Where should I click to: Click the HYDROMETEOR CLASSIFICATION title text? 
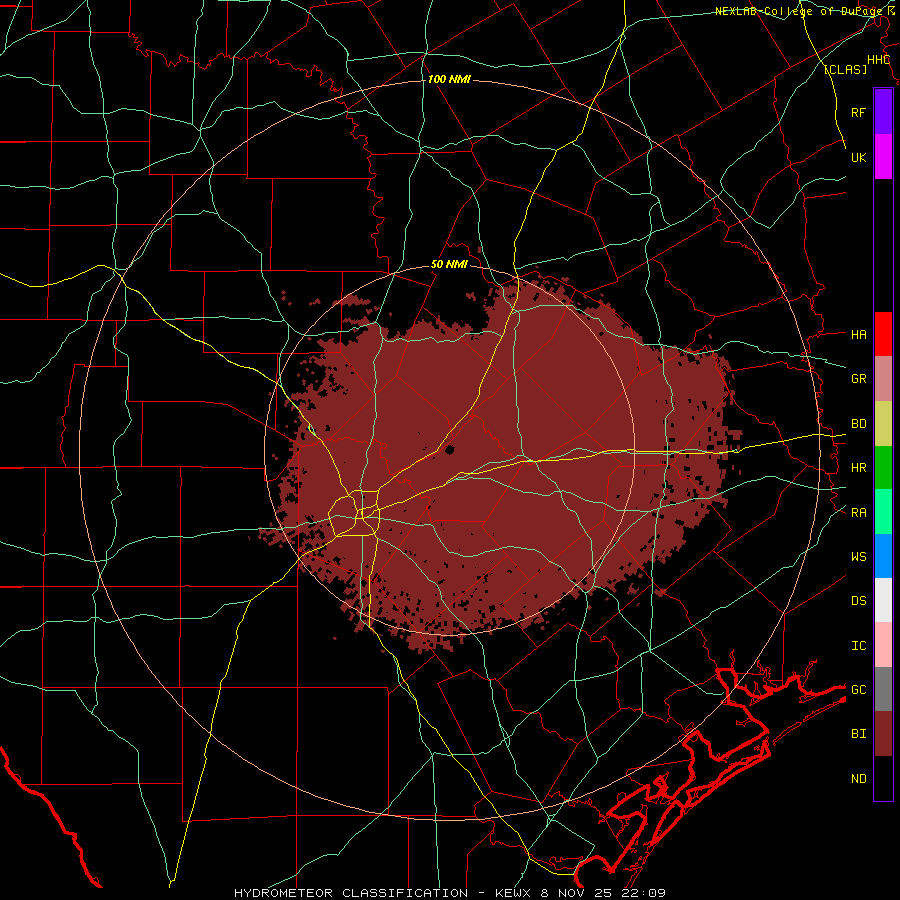[x=351, y=893]
